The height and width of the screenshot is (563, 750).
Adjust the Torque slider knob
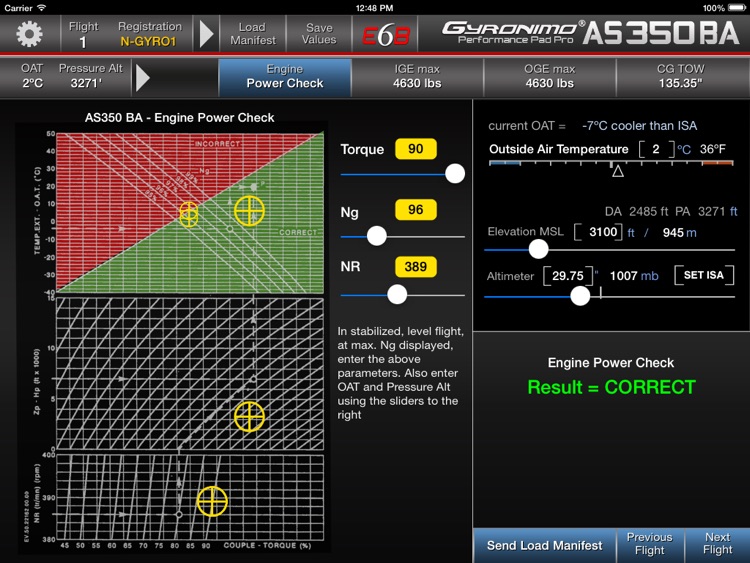click(x=455, y=173)
